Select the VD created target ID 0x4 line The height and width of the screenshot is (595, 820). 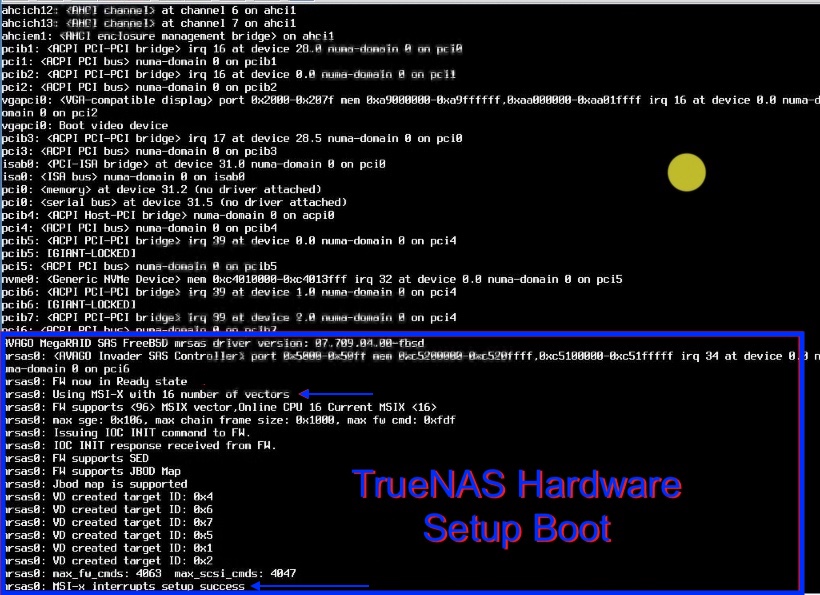[x=109, y=497]
